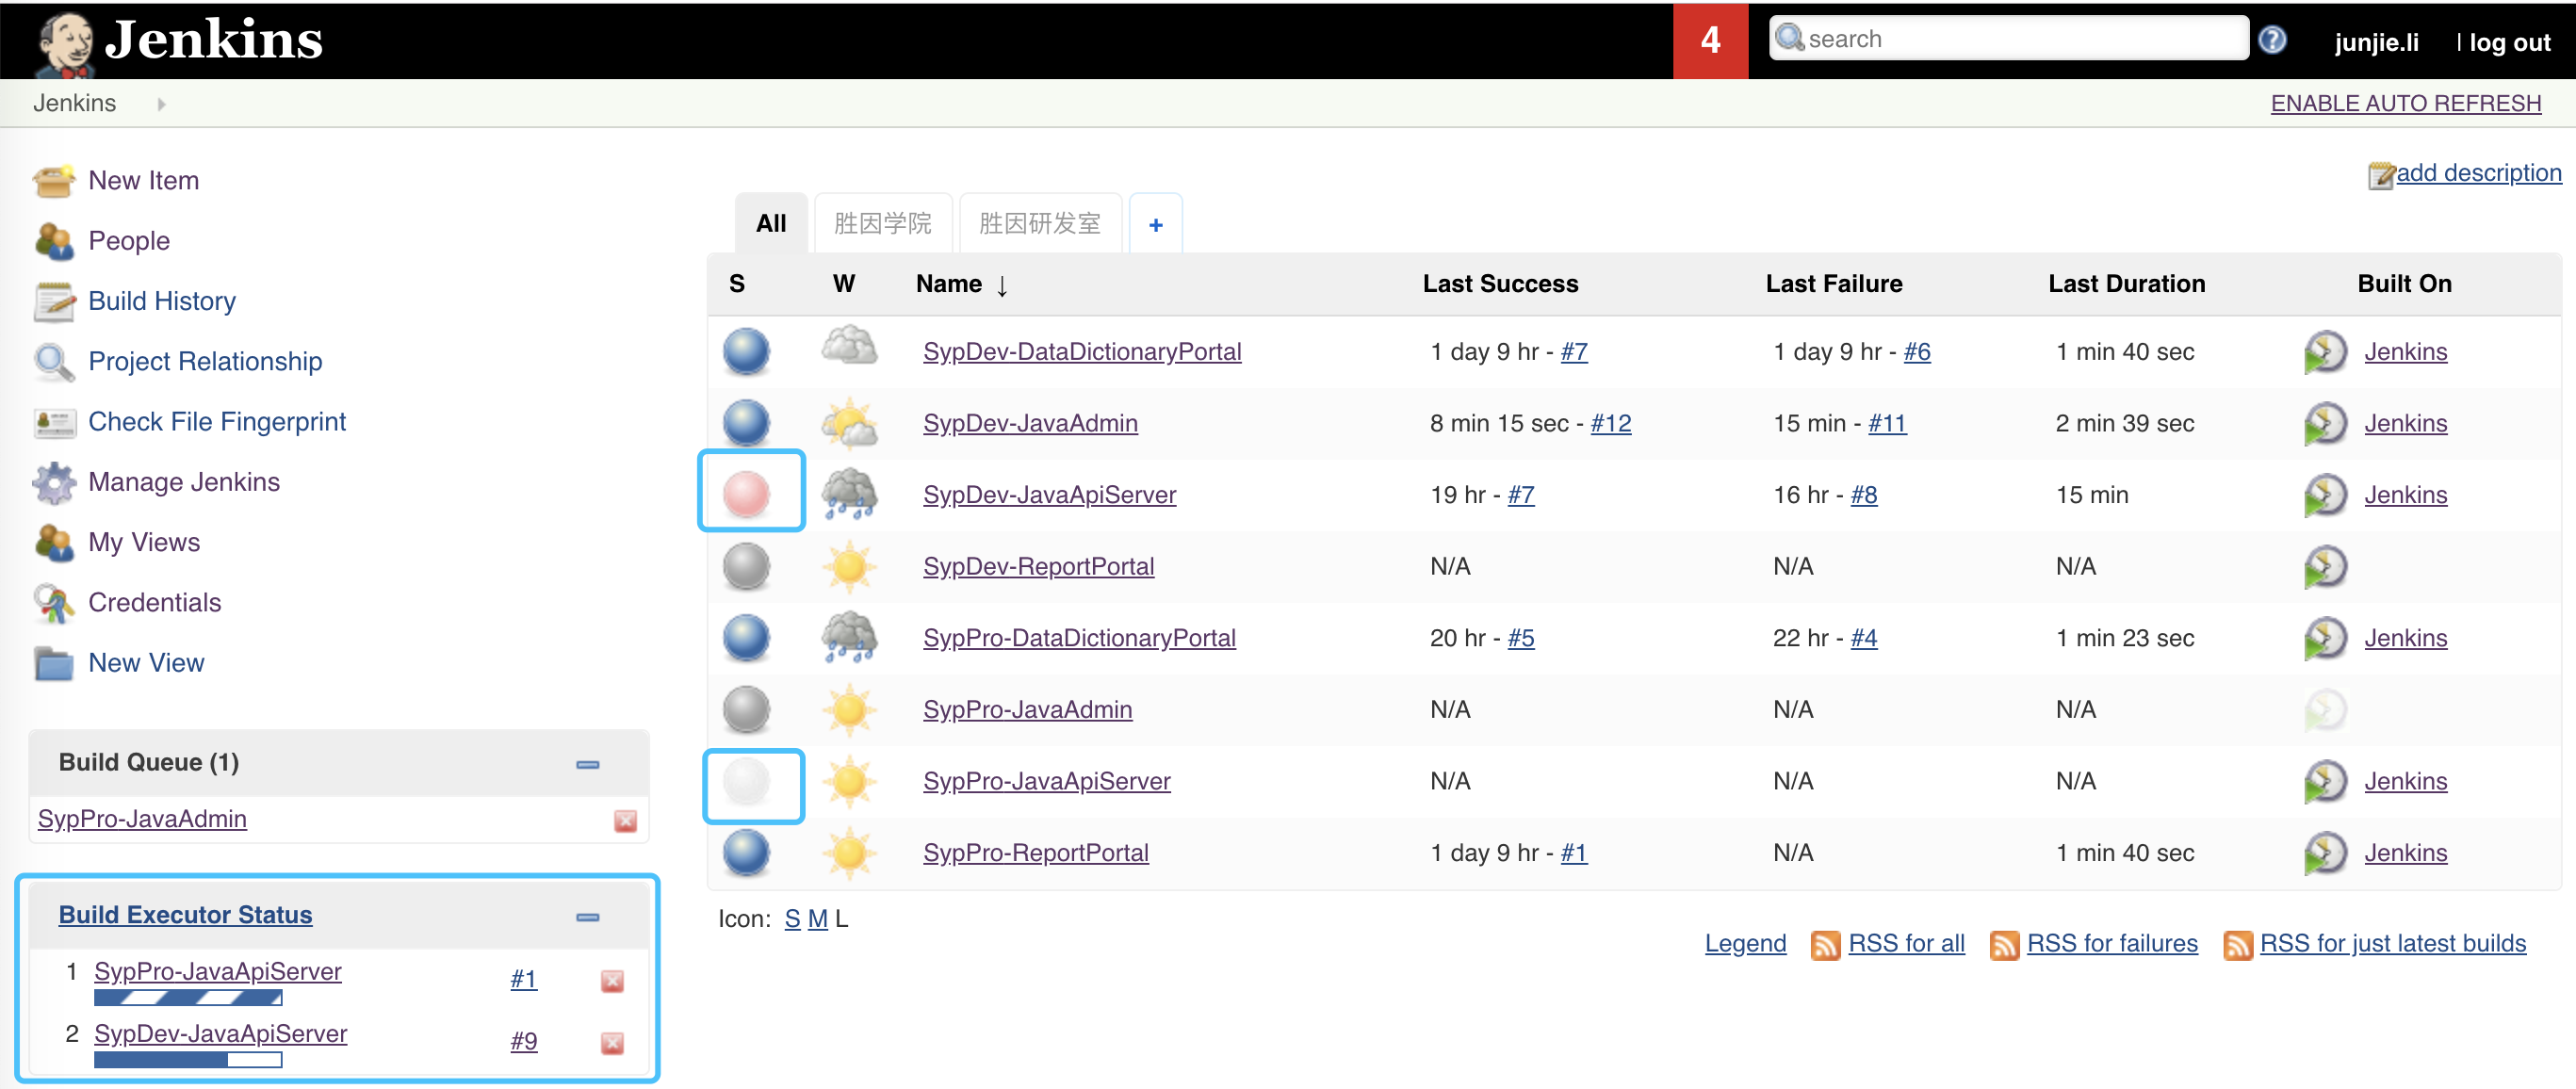Sort jobs by Name column

tap(948, 284)
